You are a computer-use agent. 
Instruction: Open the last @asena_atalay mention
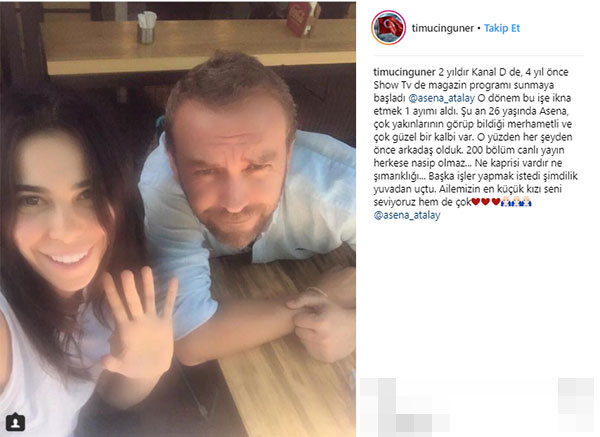tap(407, 215)
